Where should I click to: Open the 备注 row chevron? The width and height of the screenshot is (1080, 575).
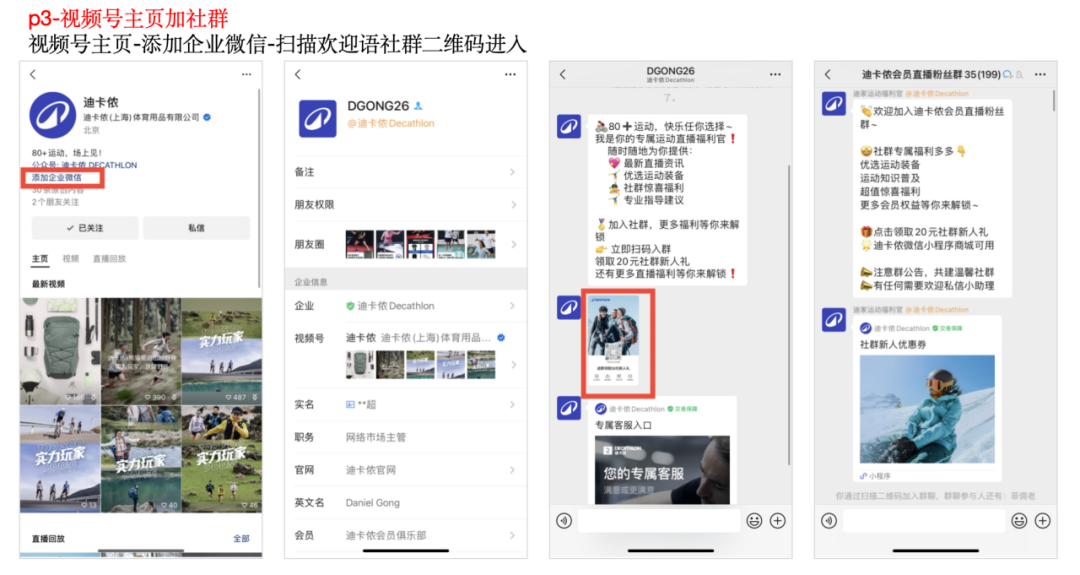click(512, 172)
